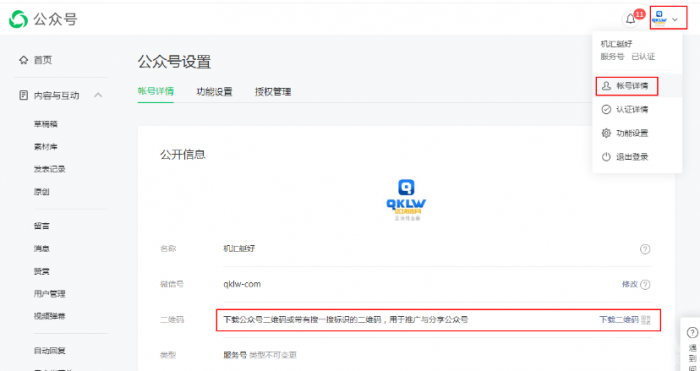Open 消息 in the sidebar

tap(42, 248)
